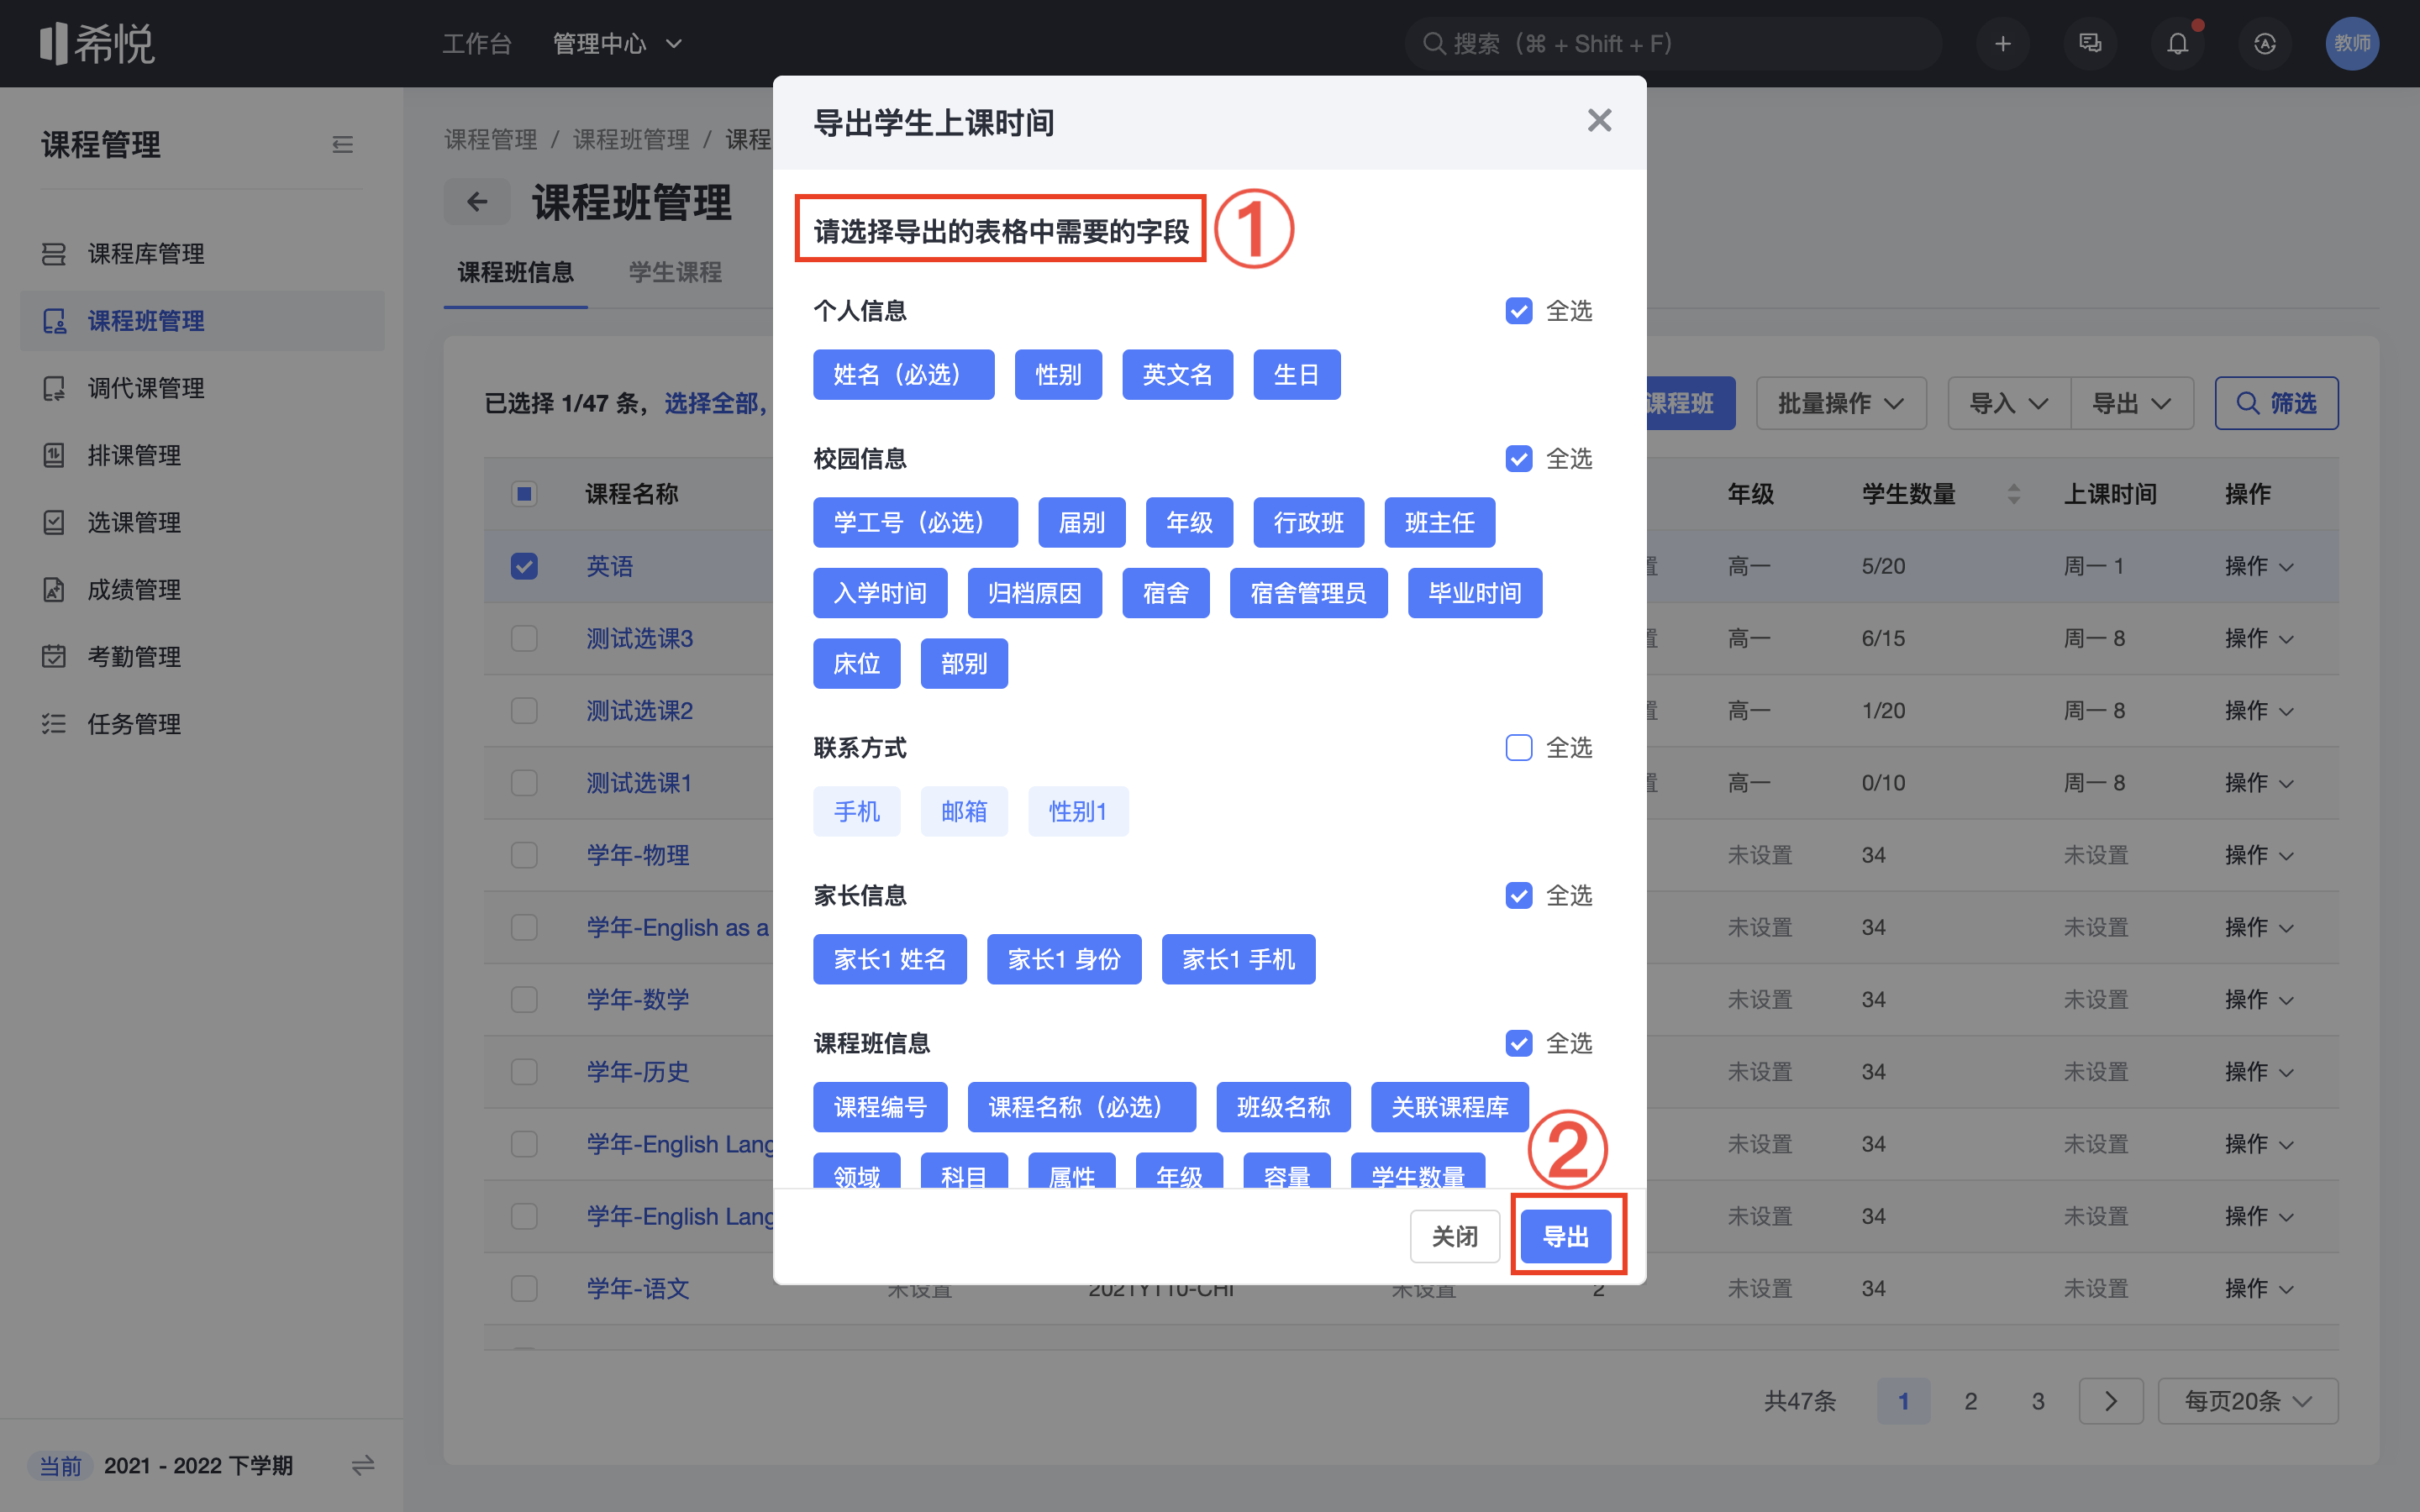Go to page 2 in pagination

click(x=1970, y=1401)
